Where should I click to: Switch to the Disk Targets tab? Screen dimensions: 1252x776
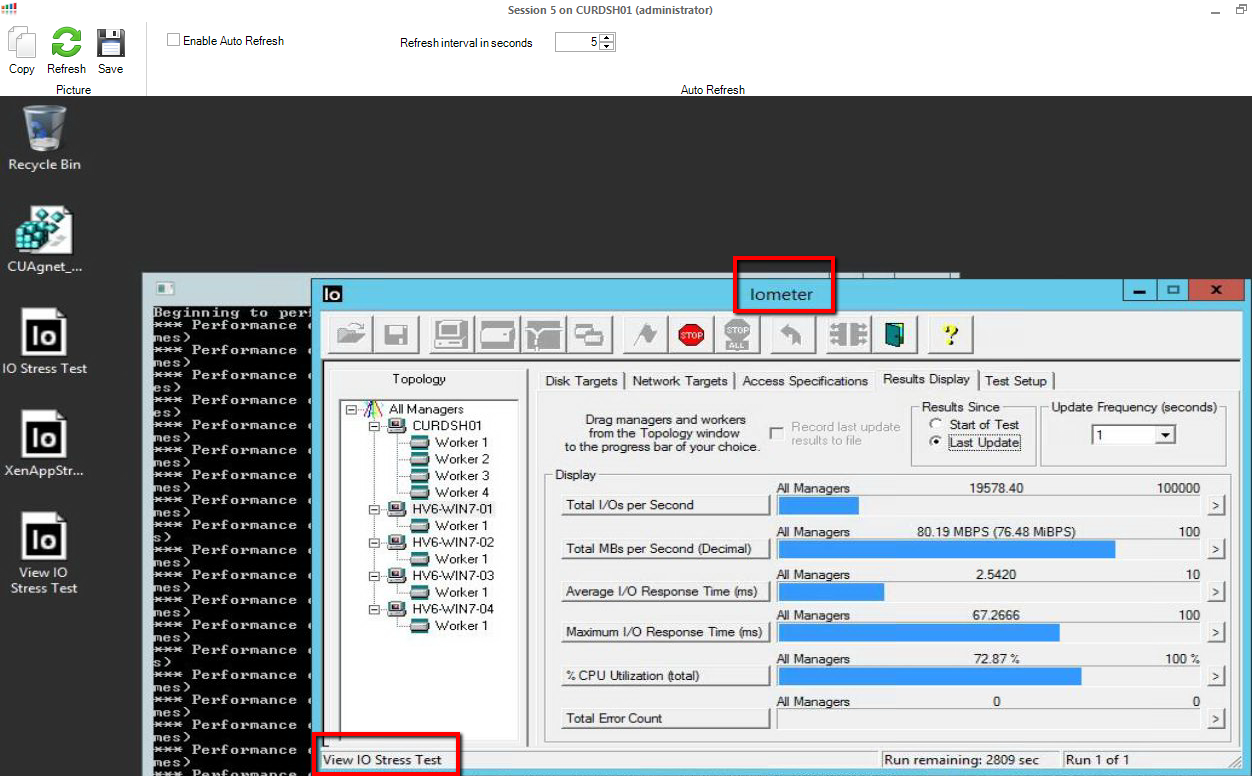(581, 381)
